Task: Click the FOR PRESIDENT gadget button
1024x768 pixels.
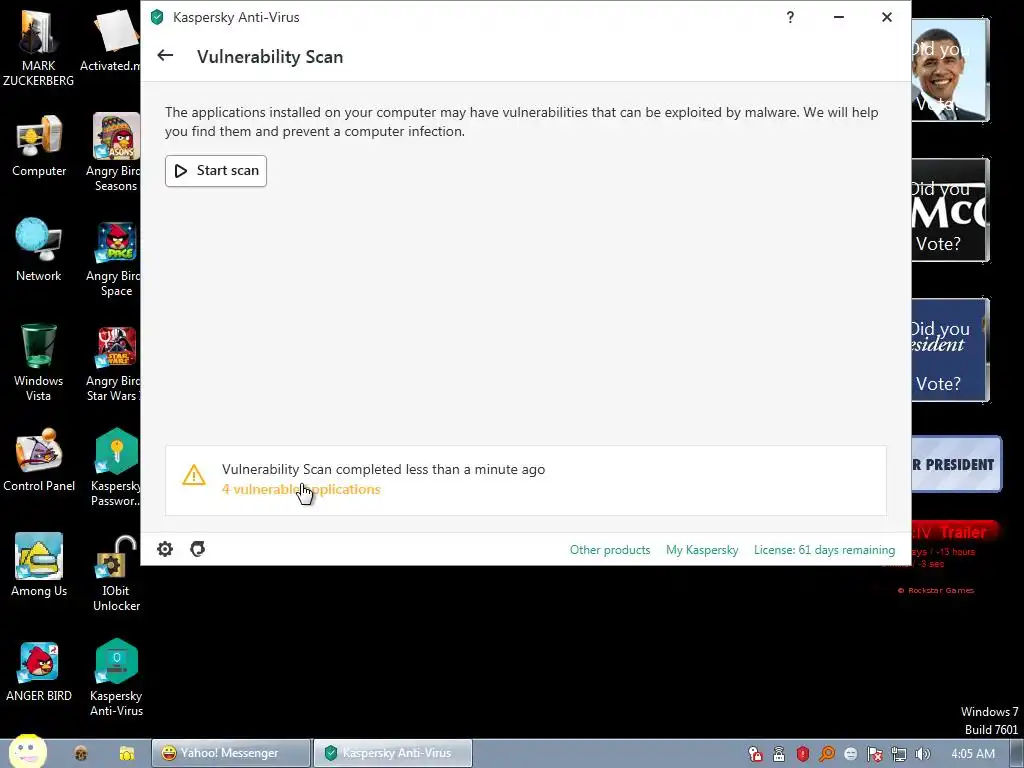Action: coord(956,464)
